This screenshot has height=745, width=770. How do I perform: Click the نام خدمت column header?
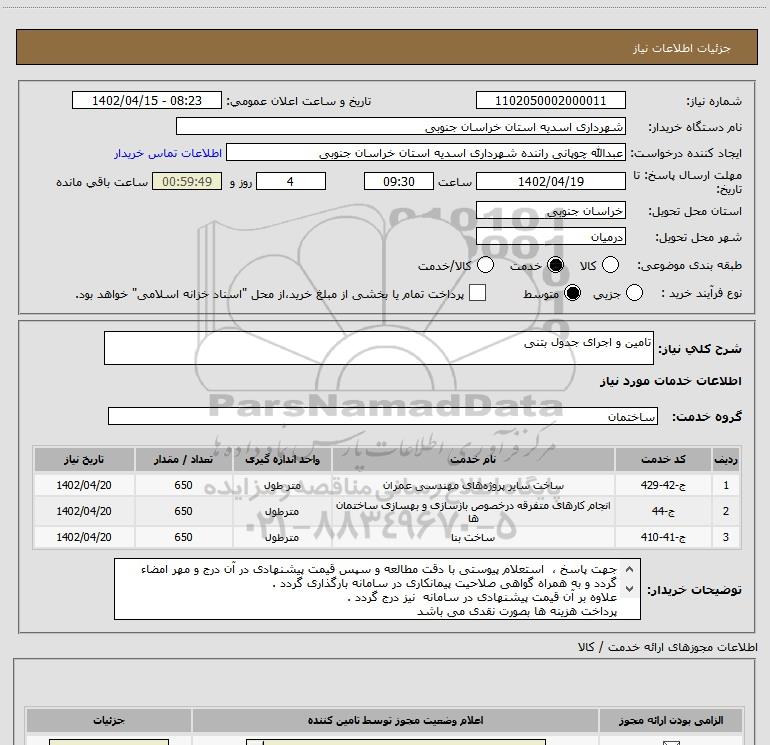tap(473, 460)
